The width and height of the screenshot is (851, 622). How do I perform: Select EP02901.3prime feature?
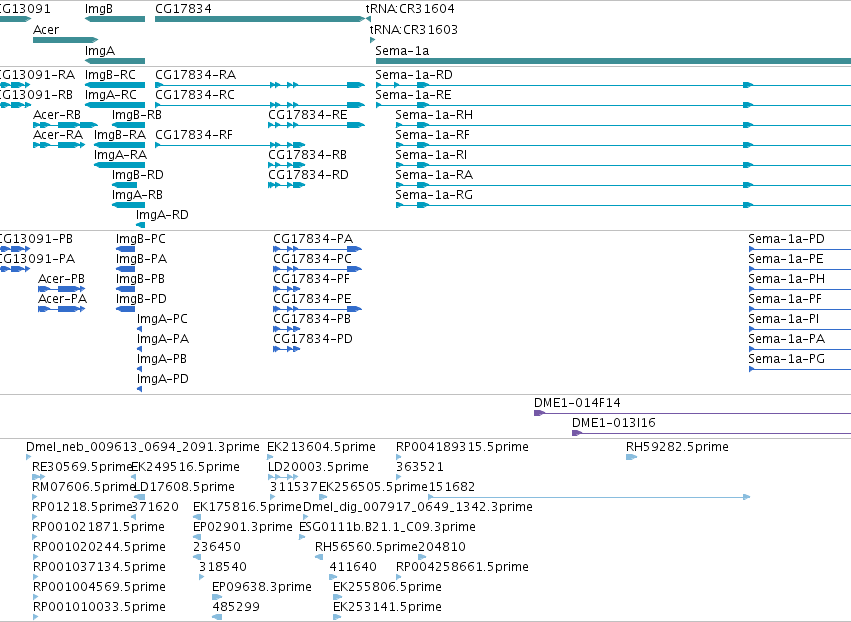[x=197, y=537]
